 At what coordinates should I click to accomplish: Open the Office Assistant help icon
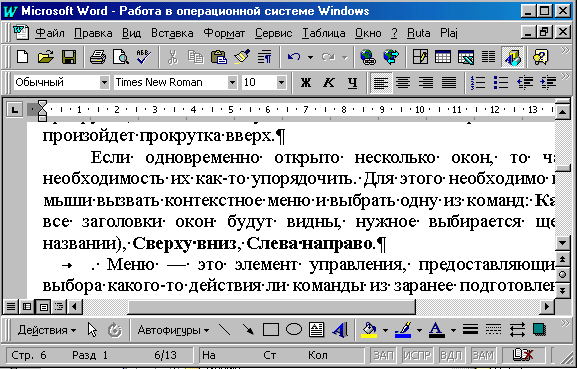tap(540, 57)
